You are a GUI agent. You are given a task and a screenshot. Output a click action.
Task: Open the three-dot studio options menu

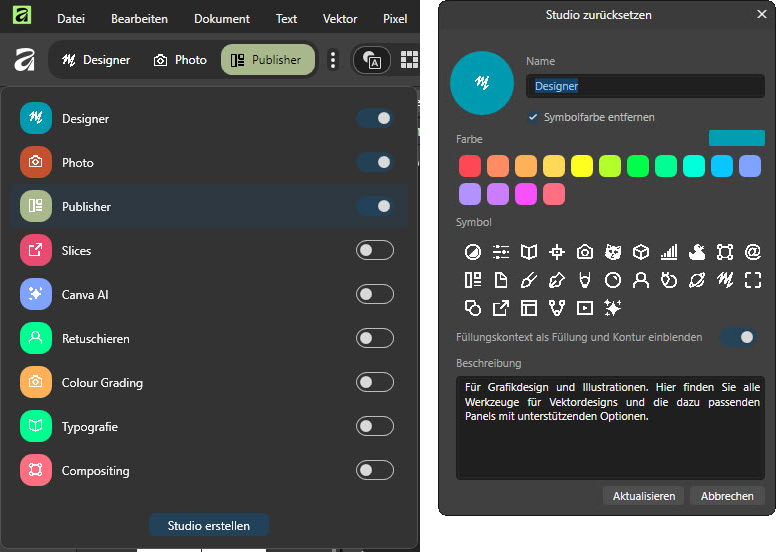(x=333, y=60)
